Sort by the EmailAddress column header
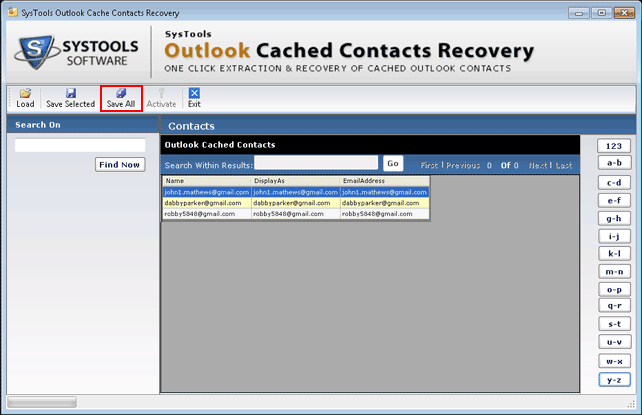The height and width of the screenshot is (415, 642). 385,181
